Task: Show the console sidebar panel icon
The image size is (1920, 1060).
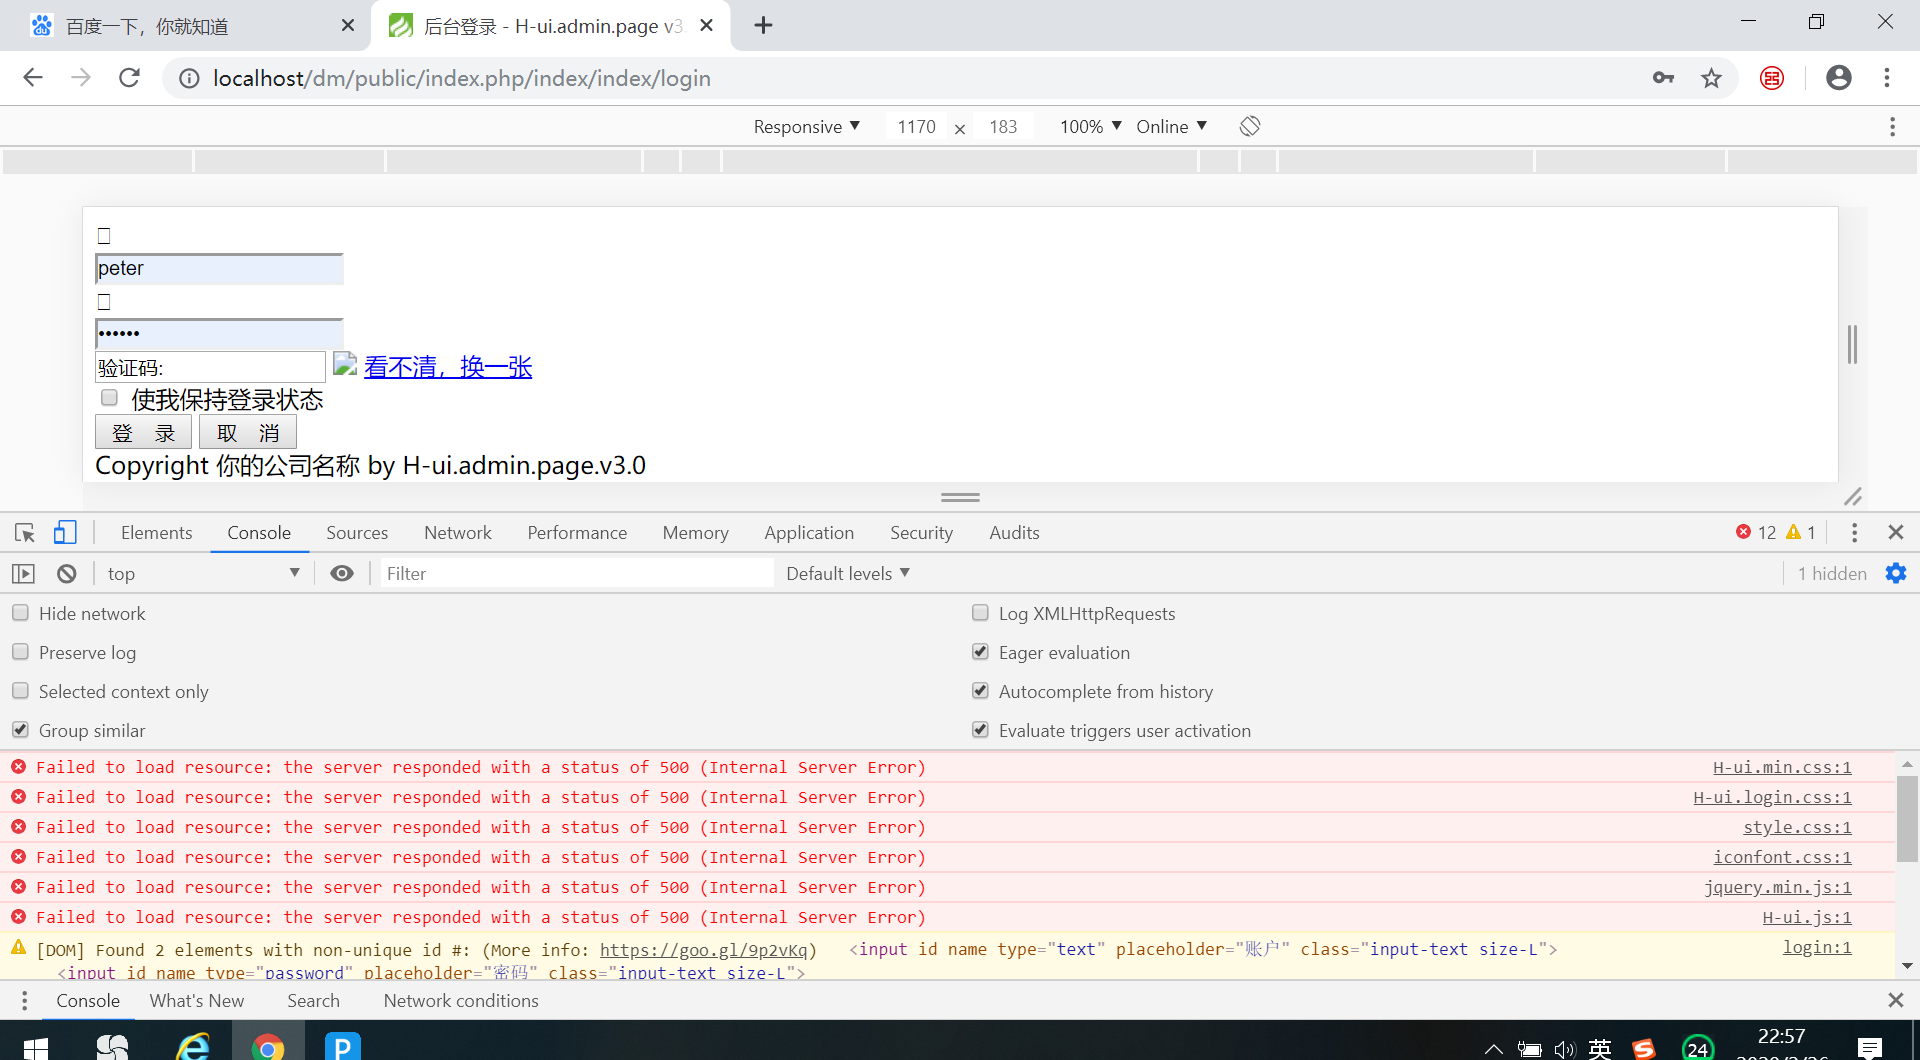Action: coord(23,574)
